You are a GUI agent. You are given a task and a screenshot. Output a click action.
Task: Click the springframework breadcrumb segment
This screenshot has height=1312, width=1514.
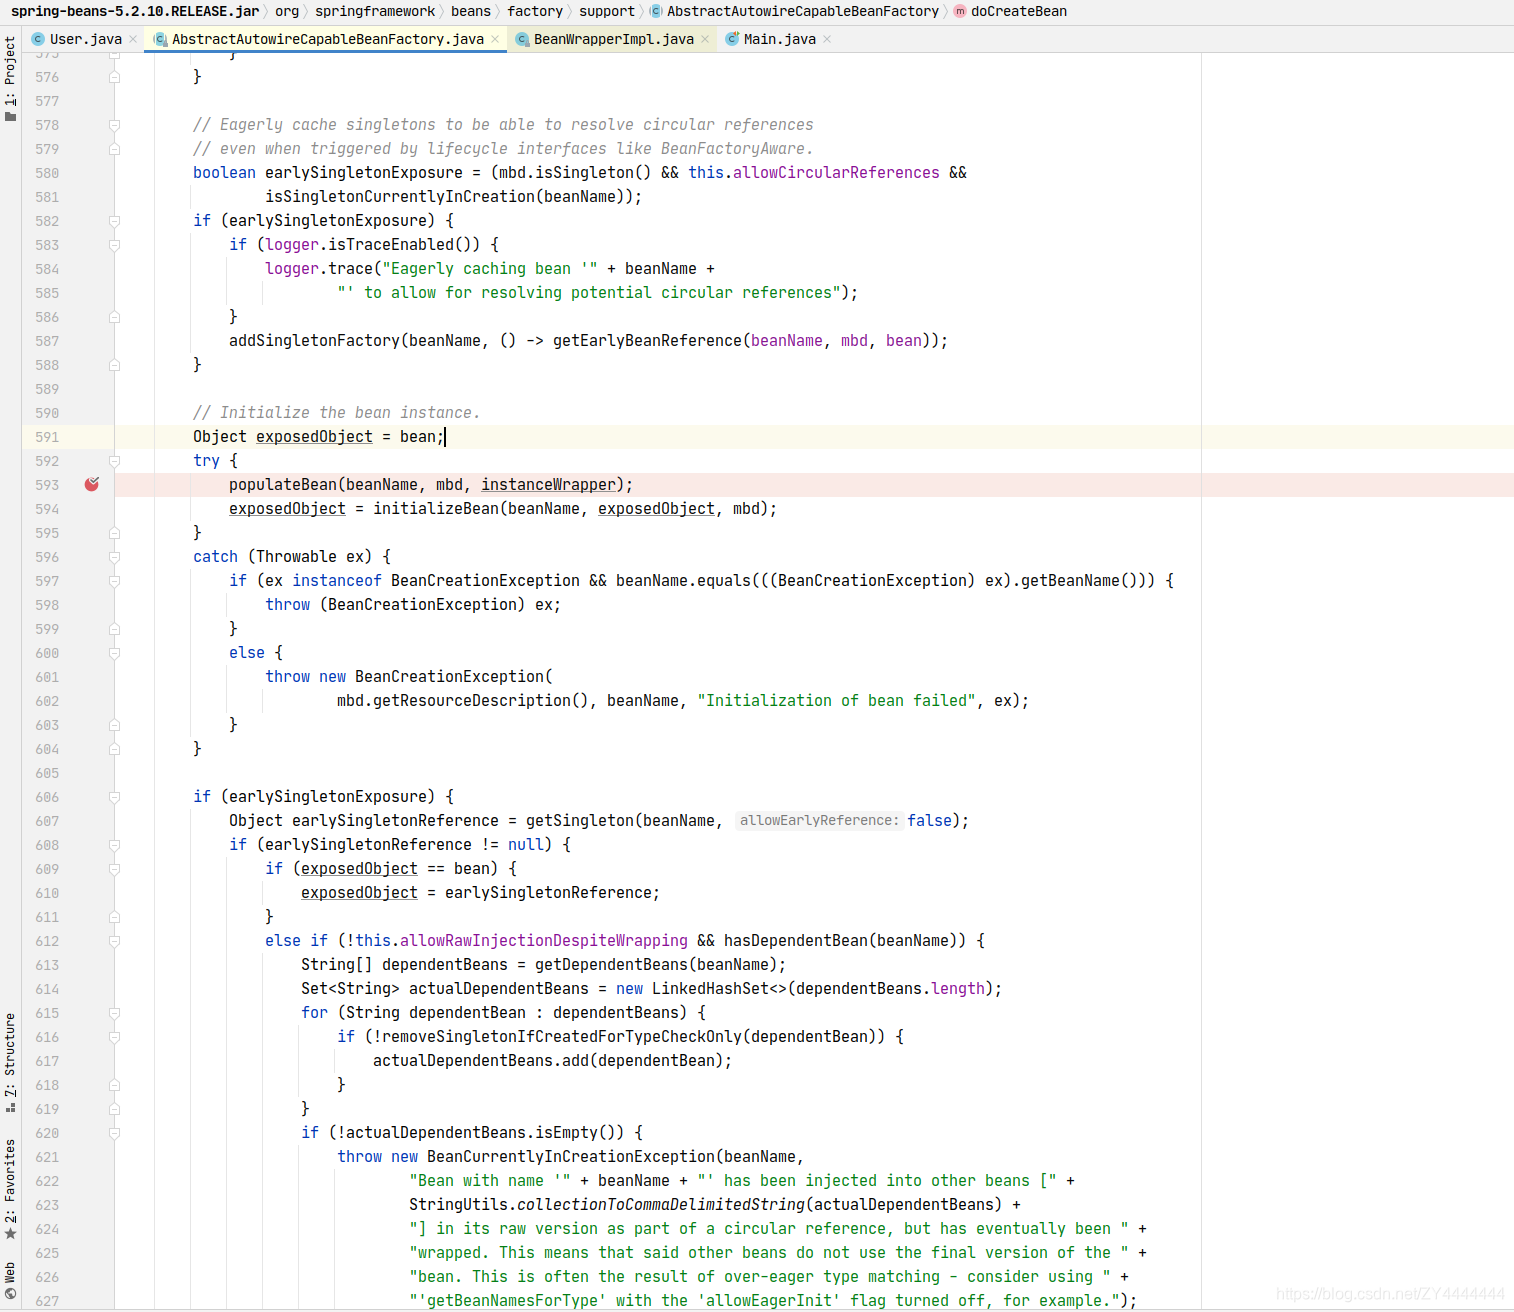pos(375,11)
